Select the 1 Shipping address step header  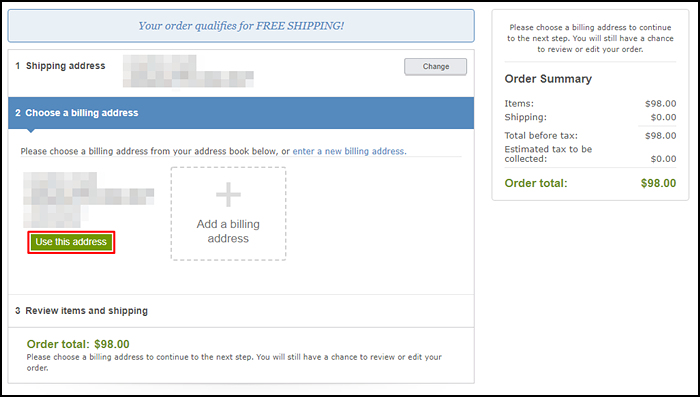(60, 66)
